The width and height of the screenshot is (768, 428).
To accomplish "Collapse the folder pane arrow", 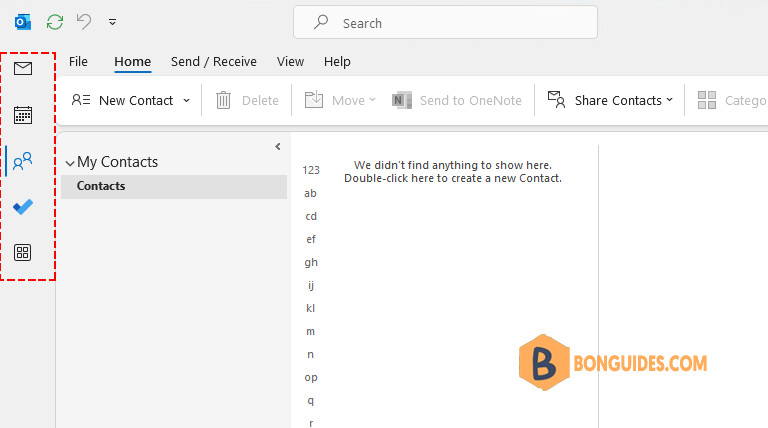I will point(278,146).
